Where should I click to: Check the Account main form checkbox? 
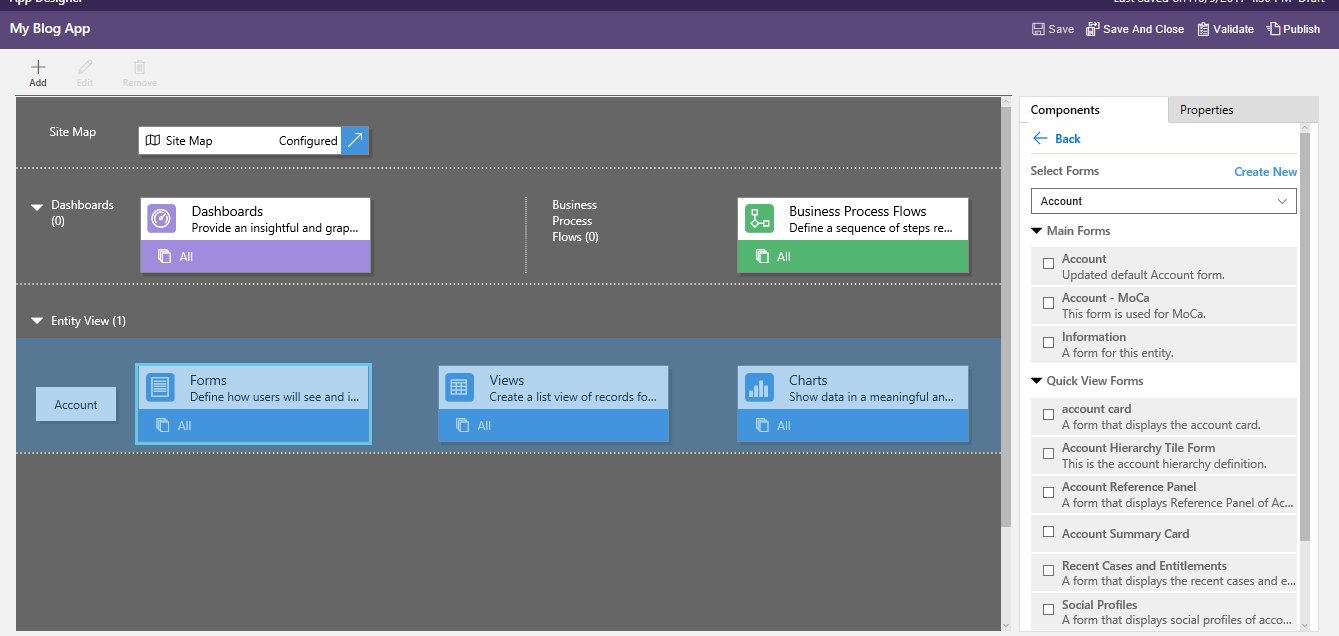pyautogui.click(x=1048, y=264)
